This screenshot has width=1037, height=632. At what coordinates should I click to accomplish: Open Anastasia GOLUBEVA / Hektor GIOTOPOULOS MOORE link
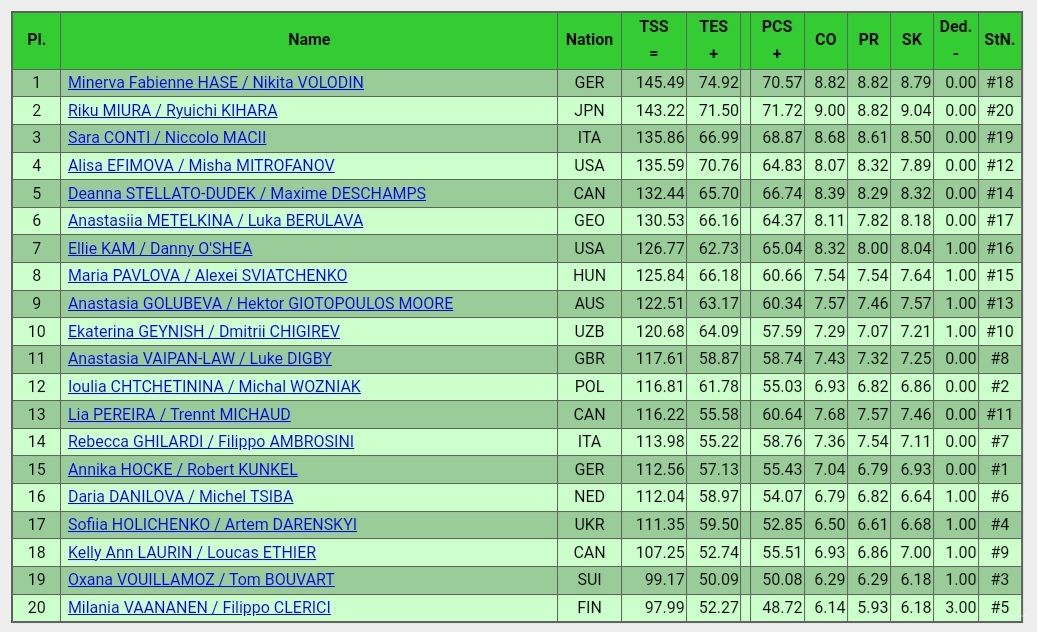point(261,303)
